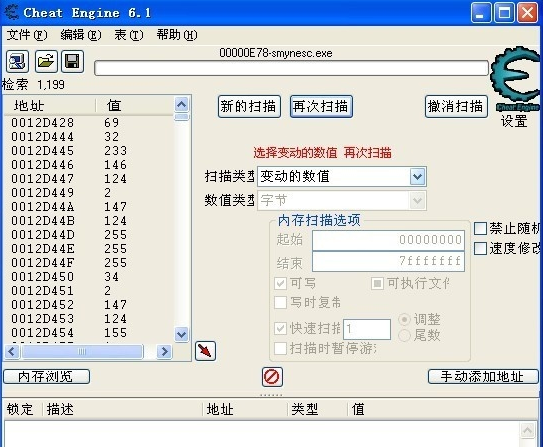This screenshot has height=447, width=543.
Task: Select result address 0012D449
Action: [x=42, y=193]
